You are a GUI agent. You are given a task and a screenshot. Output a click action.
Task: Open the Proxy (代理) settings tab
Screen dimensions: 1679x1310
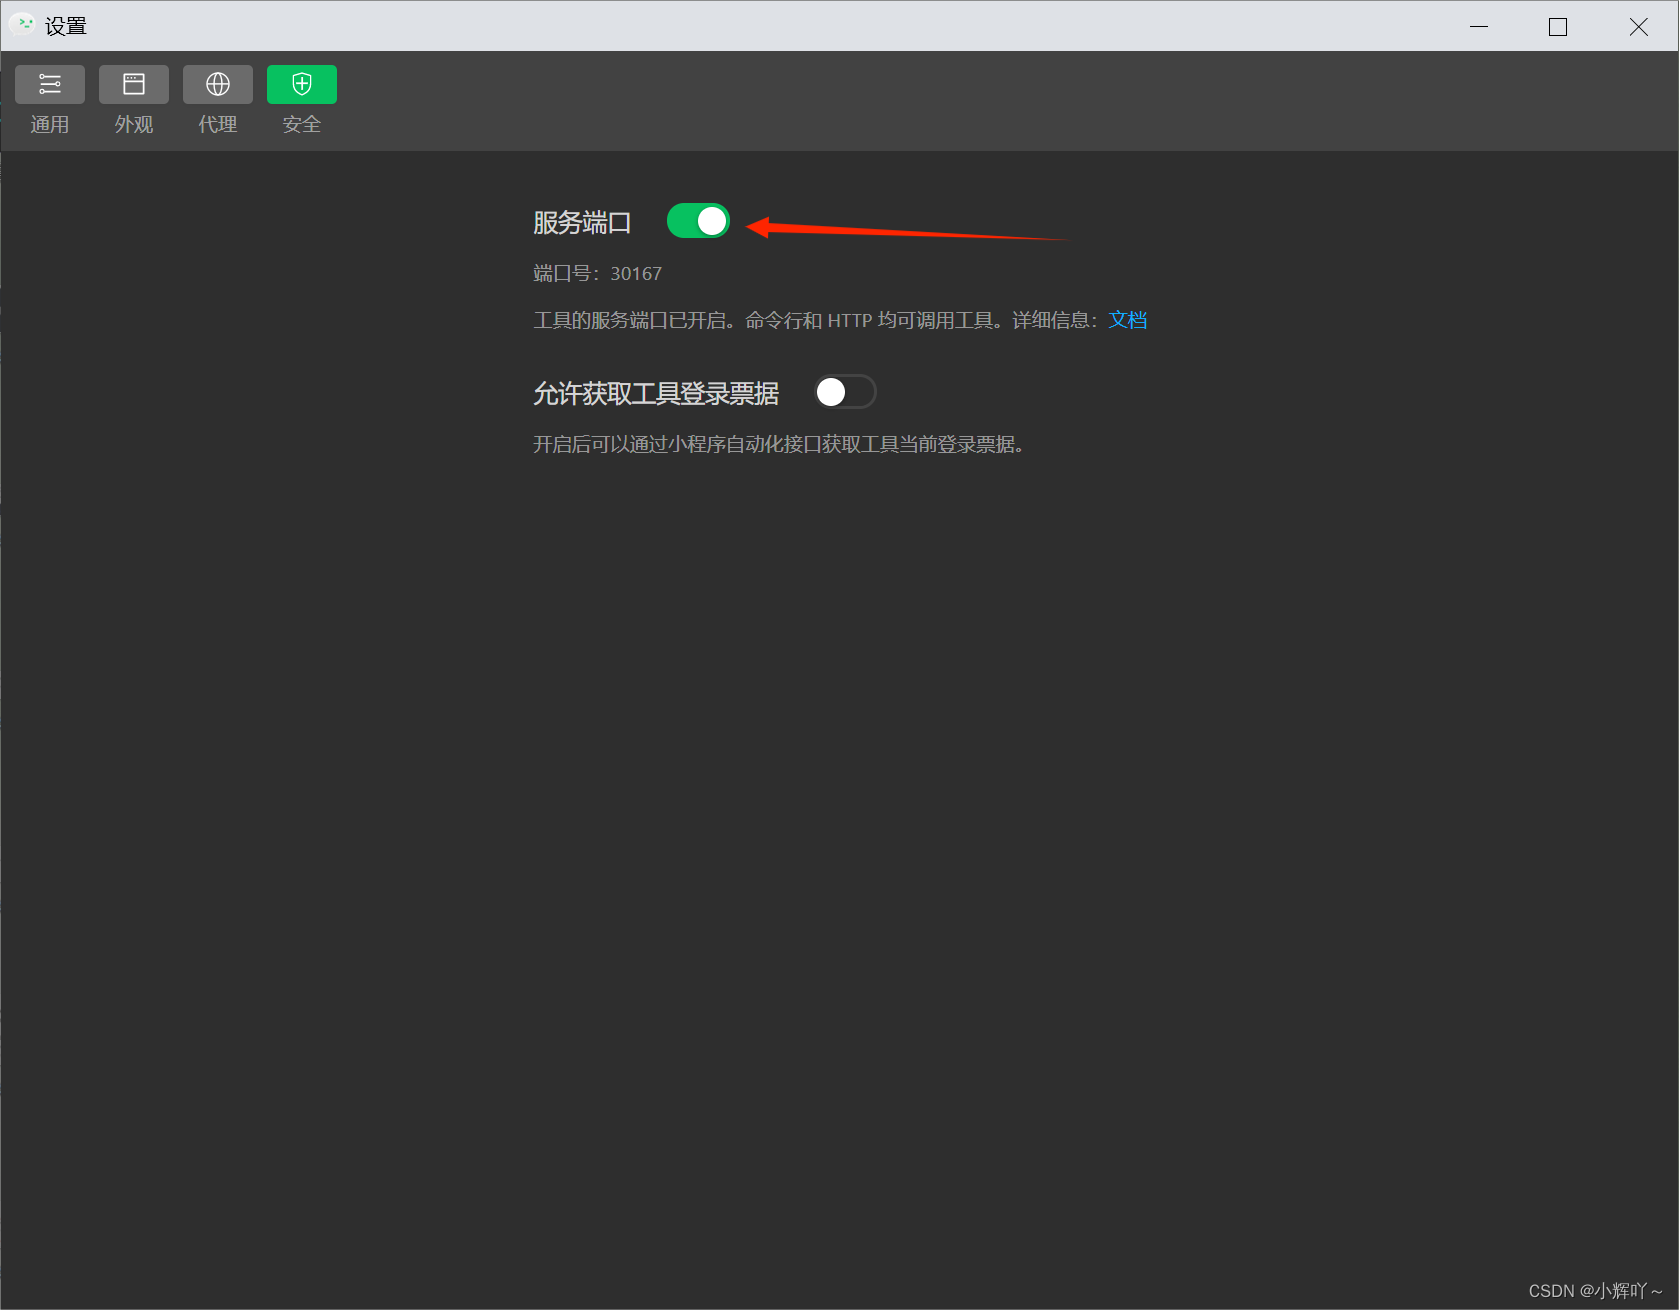[218, 100]
